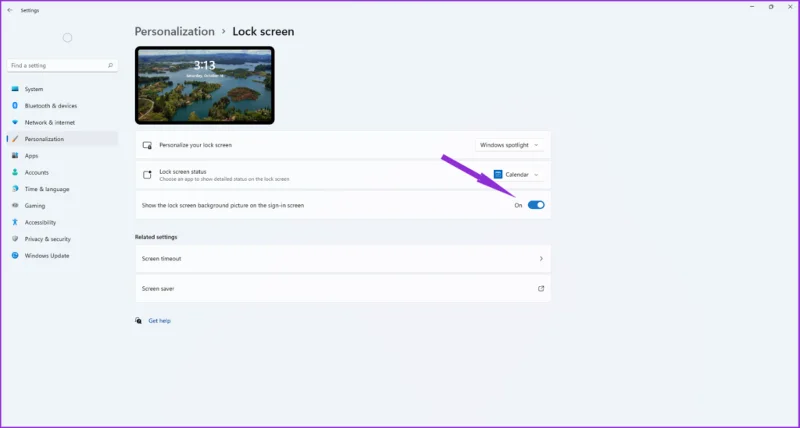Image resolution: width=800 pixels, height=428 pixels.
Task: Click the Lock screen status row
Action: tap(343, 175)
